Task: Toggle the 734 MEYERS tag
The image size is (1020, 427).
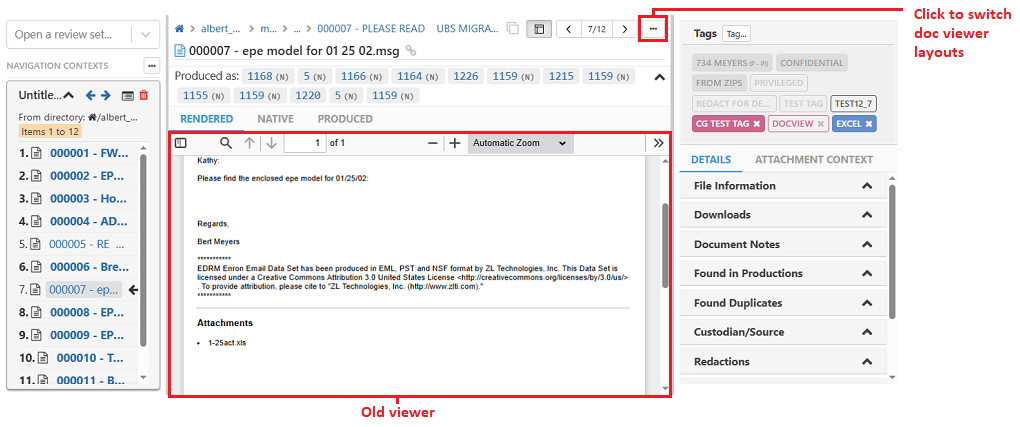Action: (734, 63)
